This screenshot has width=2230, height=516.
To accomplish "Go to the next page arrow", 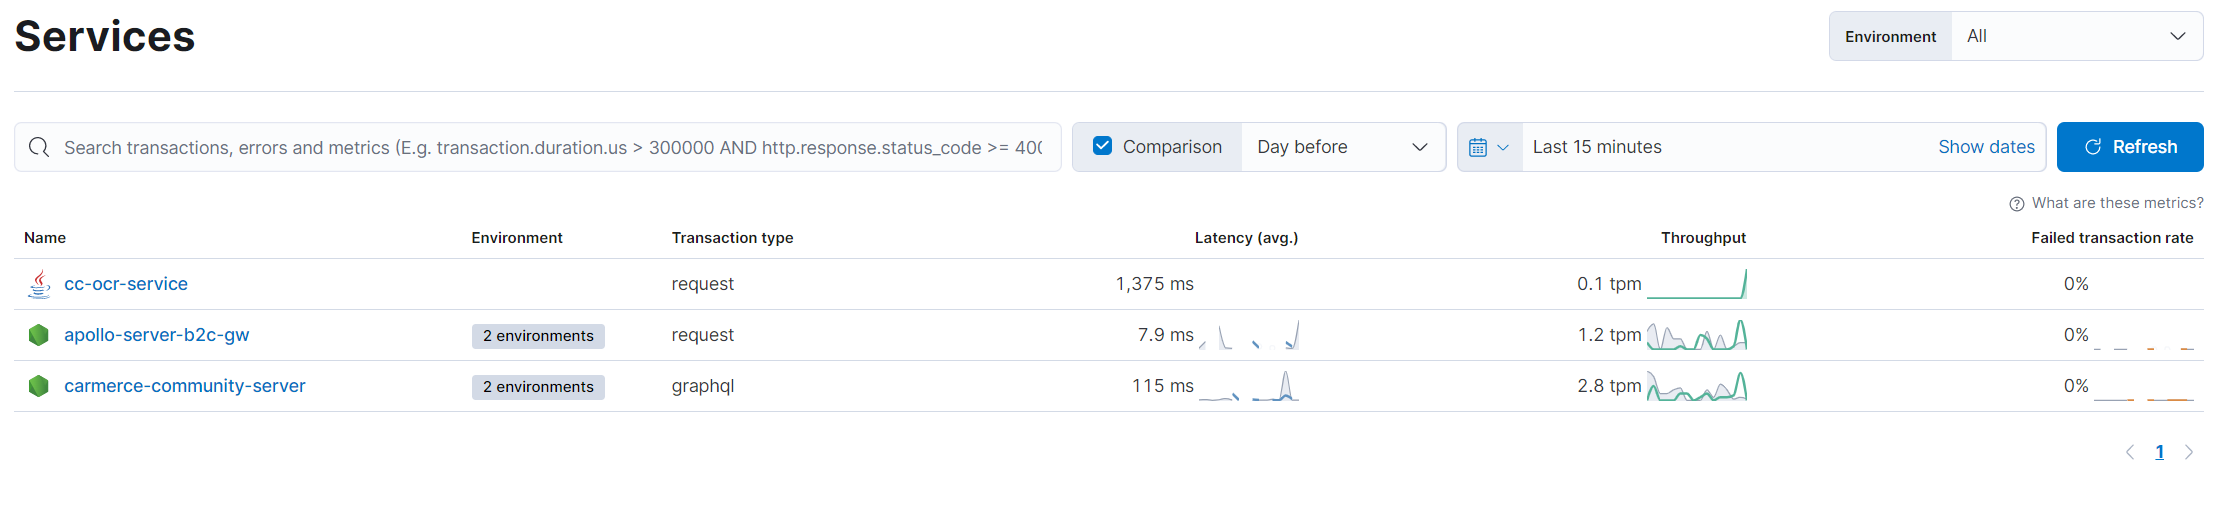I will point(2189,452).
